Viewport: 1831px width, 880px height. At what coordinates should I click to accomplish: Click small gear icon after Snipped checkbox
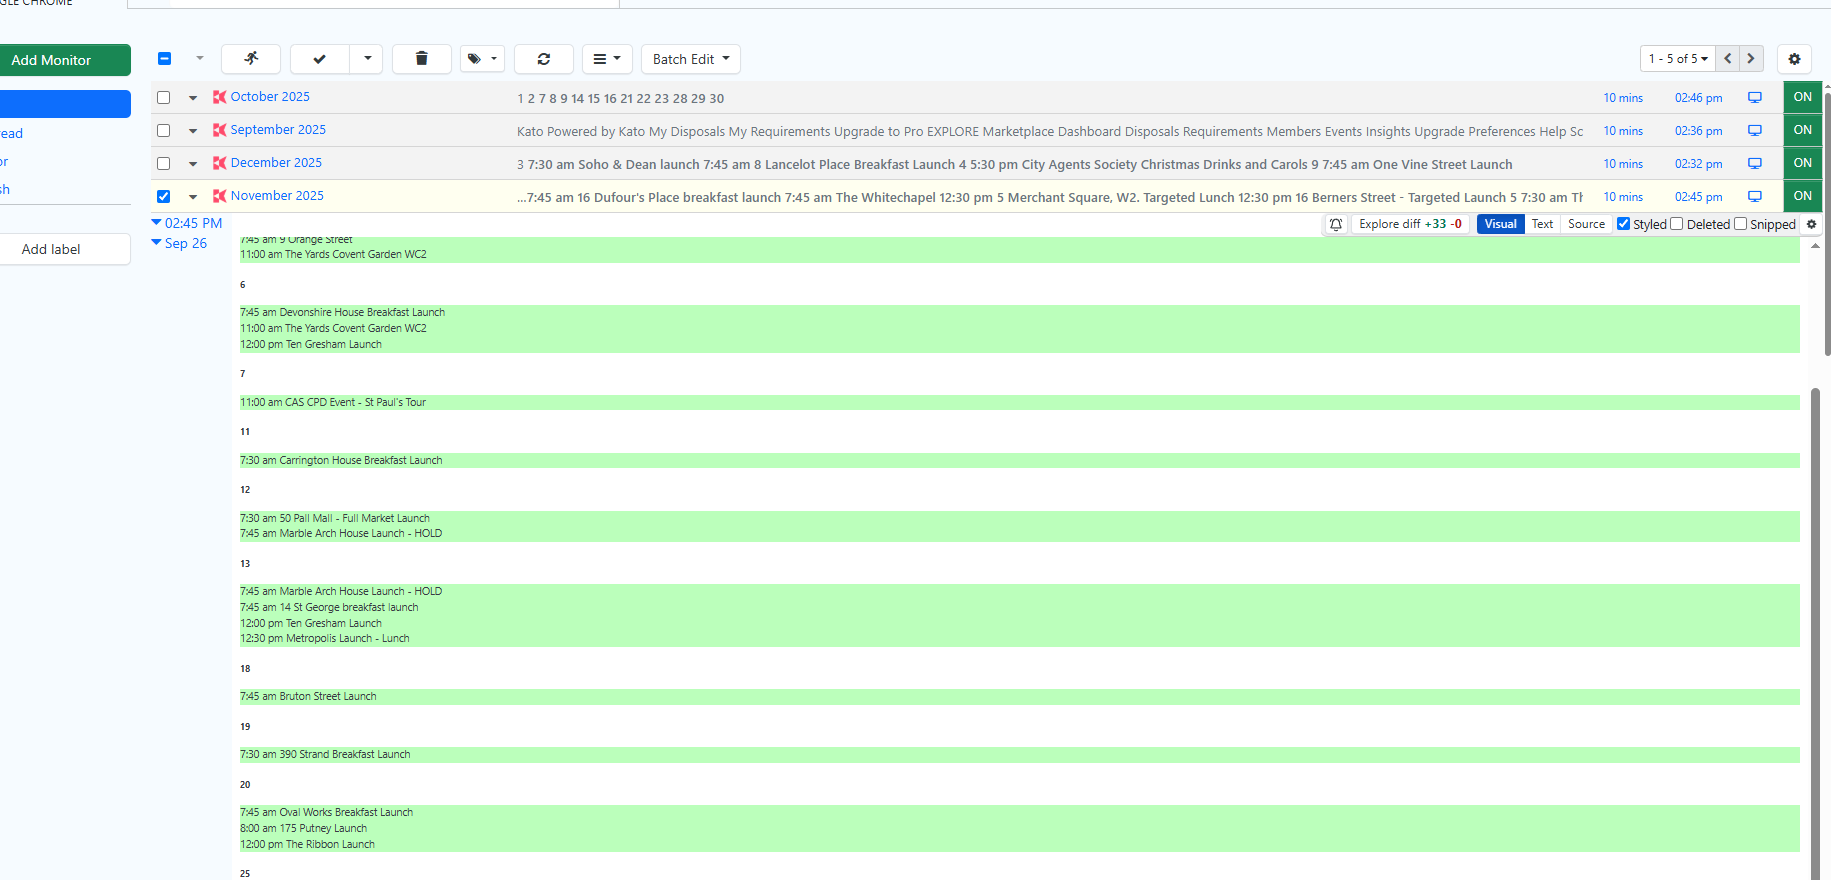(1811, 224)
